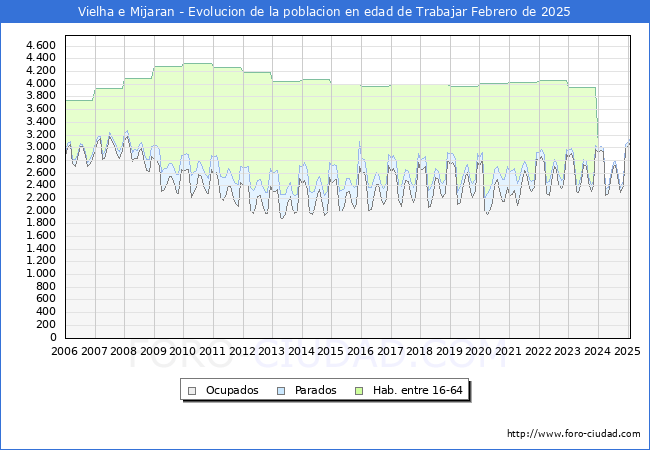Click the 2013 x-axis label
Screen dimensions: 650x450
tap(272, 351)
